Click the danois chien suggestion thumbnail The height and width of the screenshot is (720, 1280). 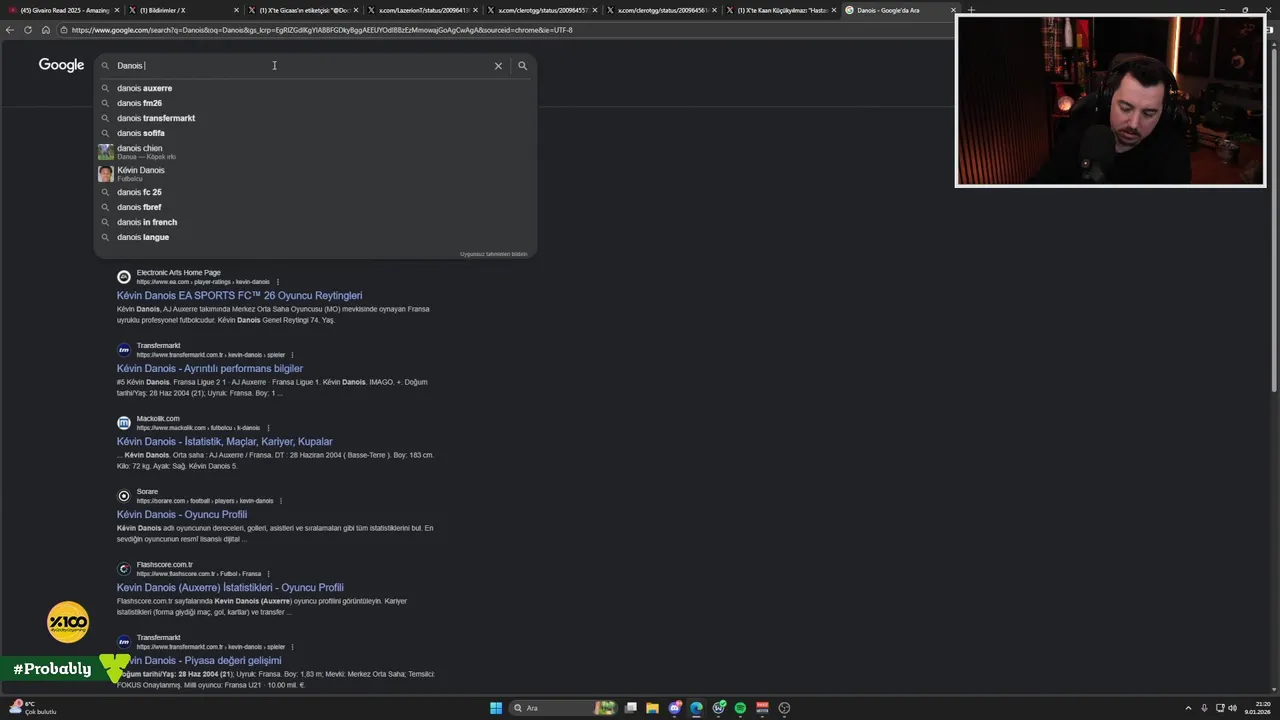(105, 151)
